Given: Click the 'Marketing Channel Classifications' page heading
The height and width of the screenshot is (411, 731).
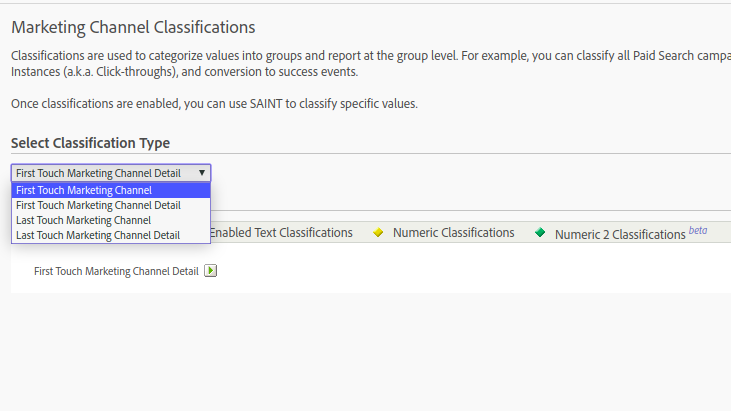Looking at the screenshot, I should coord(133,27).
